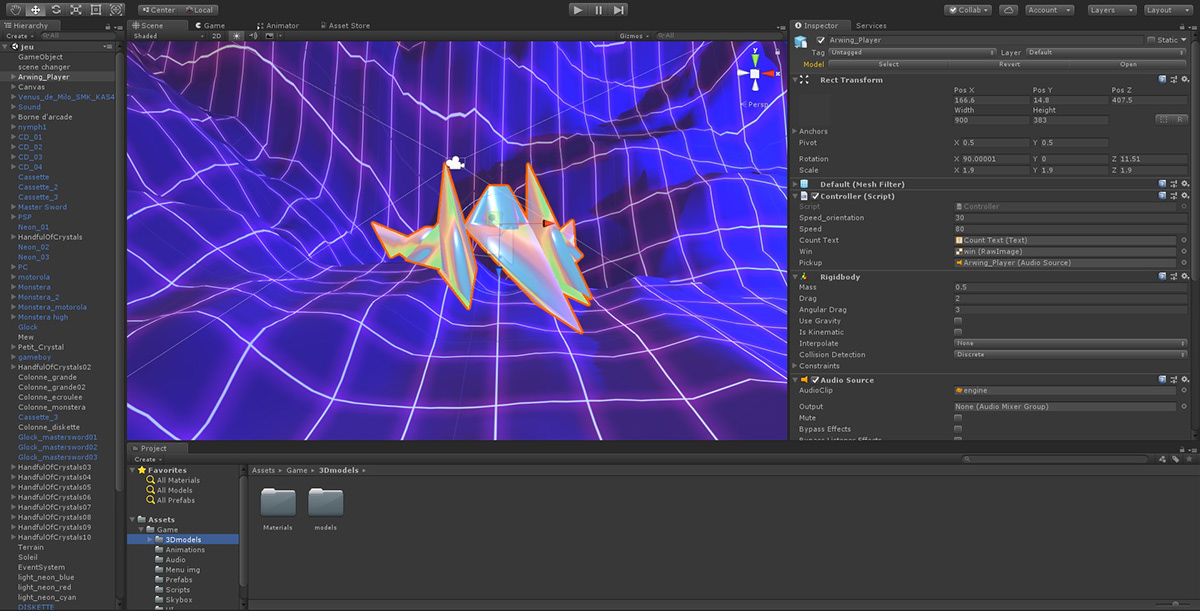
Task: Open Rect Transform preset sliders icon
Action: 1174,79
